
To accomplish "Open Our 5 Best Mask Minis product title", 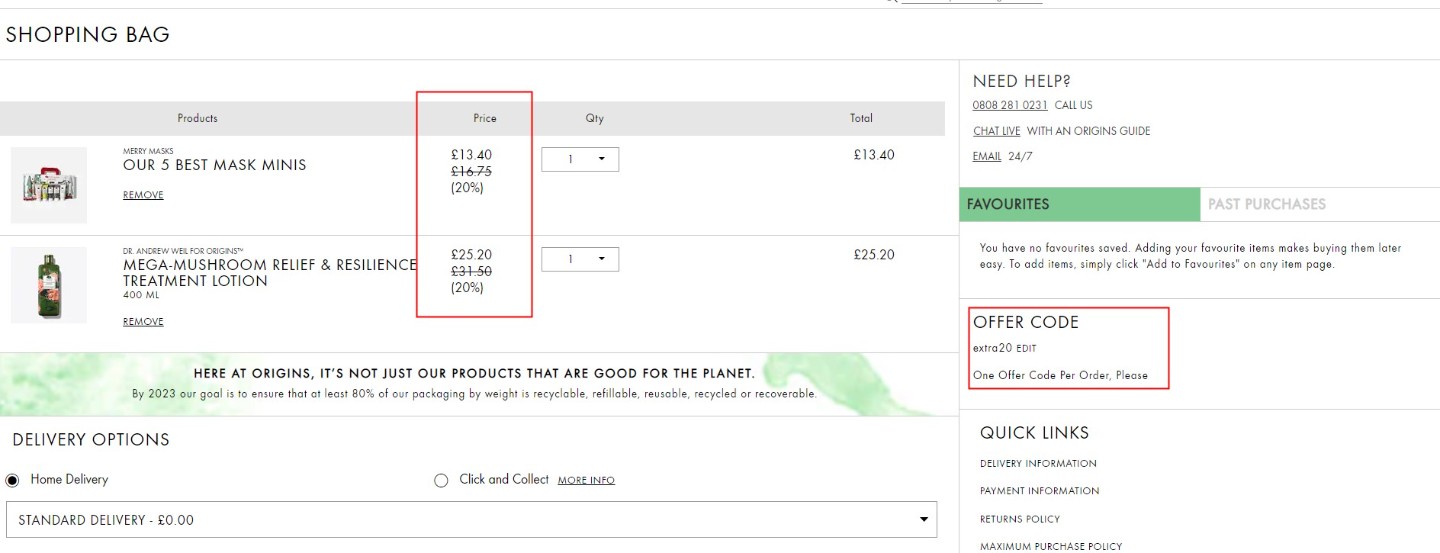I will coord(215,165).
